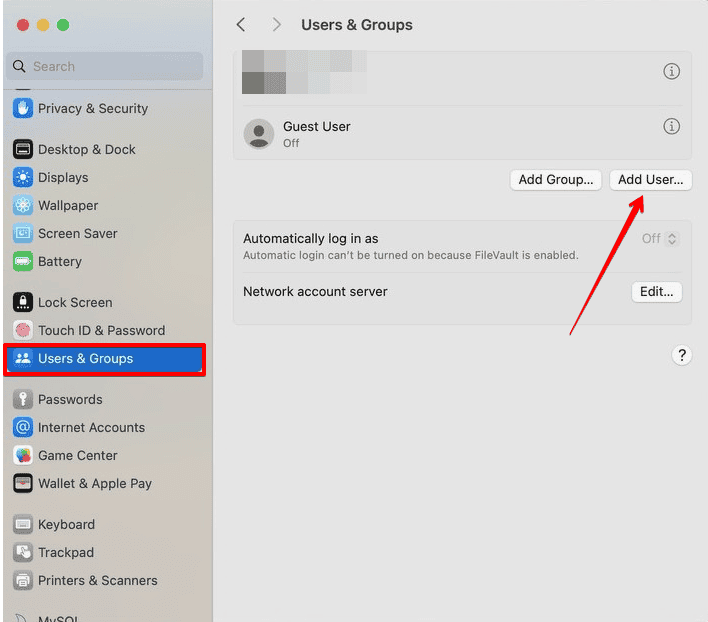
Task: Go back with the left chevron
Action: (x=242, y=25)
